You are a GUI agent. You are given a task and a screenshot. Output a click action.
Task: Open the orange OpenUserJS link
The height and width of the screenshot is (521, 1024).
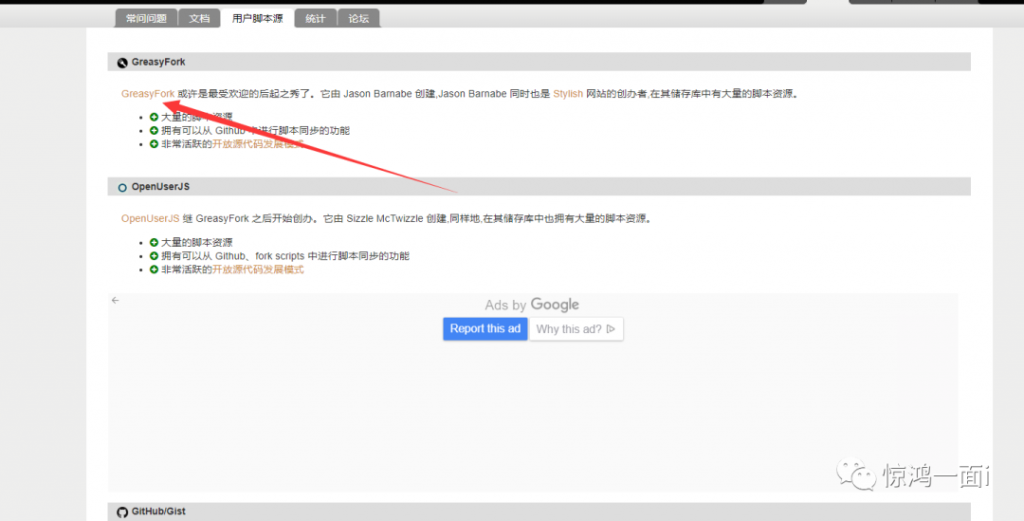coord(150,218)
